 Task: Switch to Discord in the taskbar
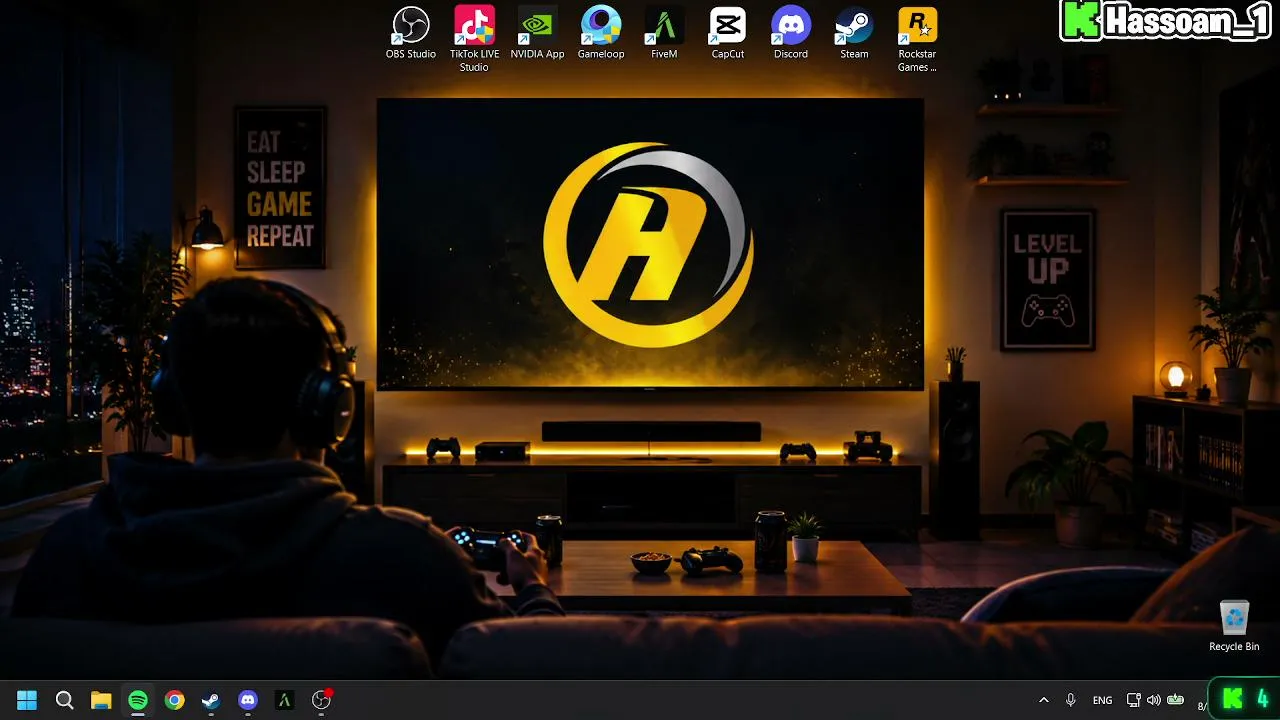pyautogui.click(x=248, y=700)
